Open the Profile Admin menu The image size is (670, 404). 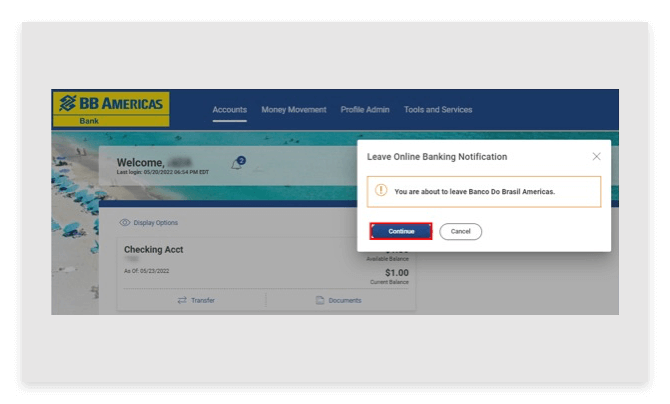click(x=365, y=109)
